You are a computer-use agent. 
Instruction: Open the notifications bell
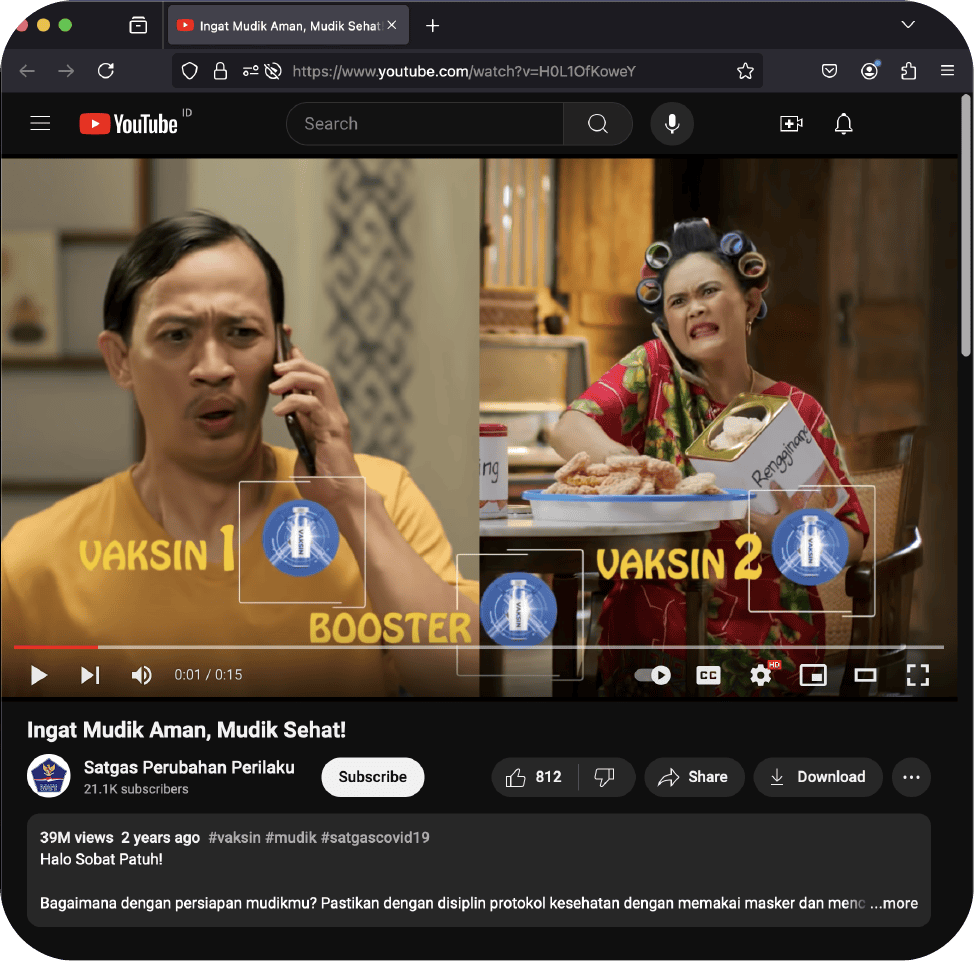pyautogui.click(x=844, y=124)
